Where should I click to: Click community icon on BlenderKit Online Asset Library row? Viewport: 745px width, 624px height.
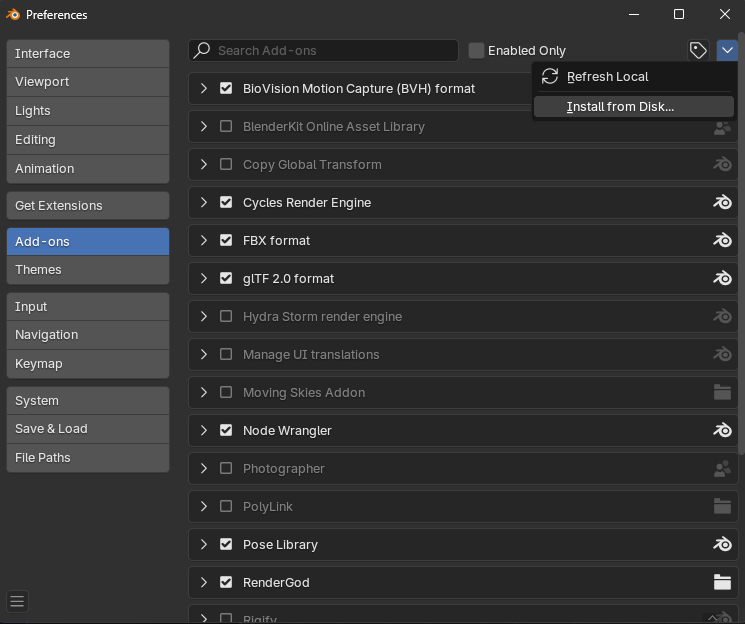[722, 127]
